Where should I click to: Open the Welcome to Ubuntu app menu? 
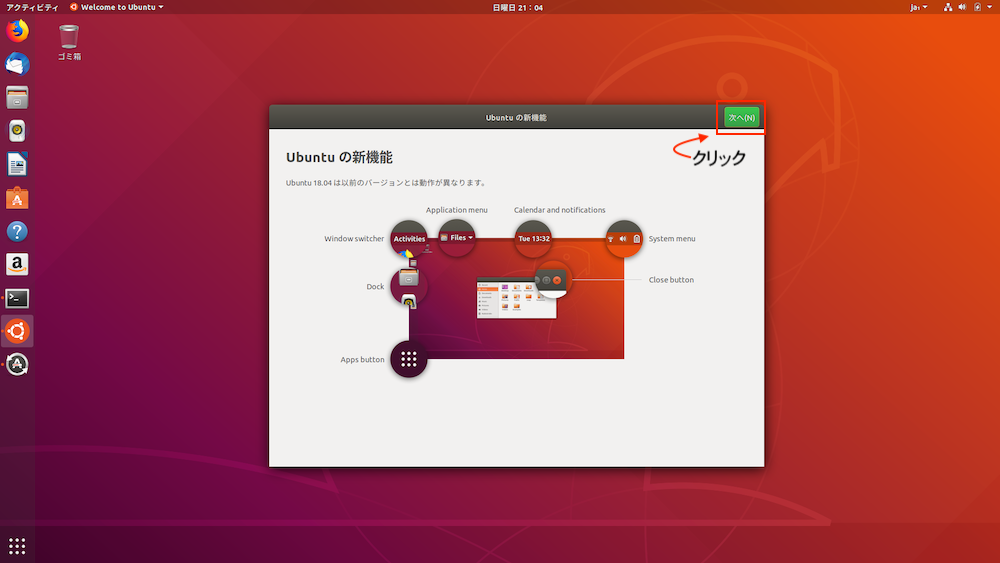coord(117,7)
